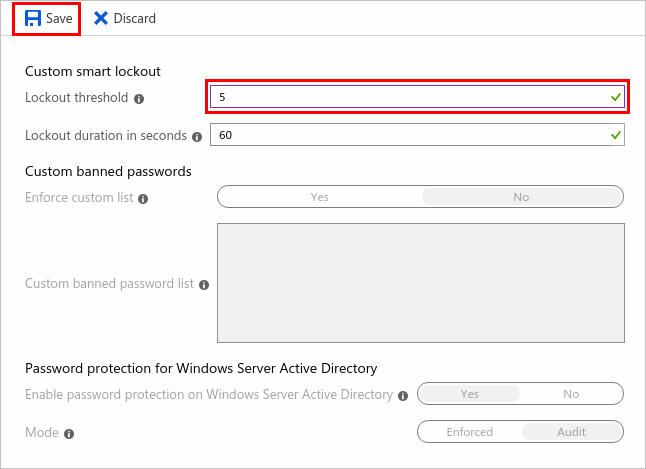Set Enforce custom list to Yes
Screen dimensions: 646x469
(320, 197)
